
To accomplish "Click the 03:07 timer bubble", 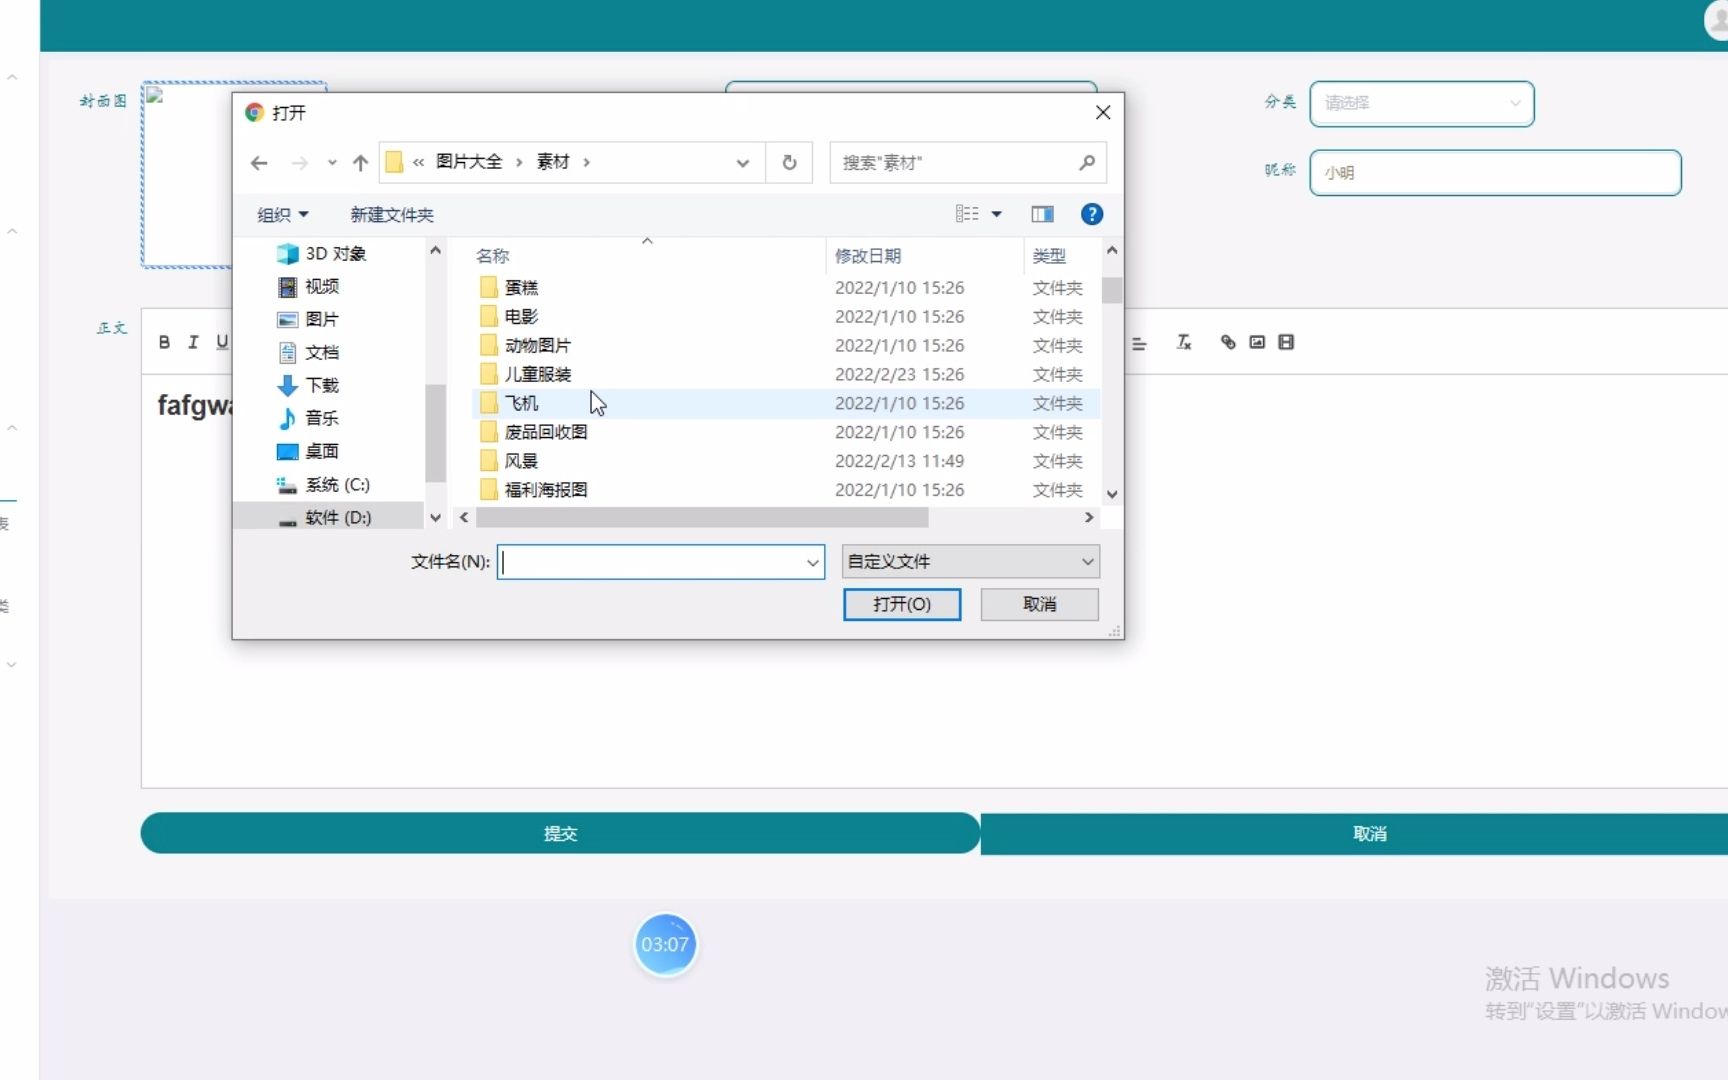I will coord(665,944).
